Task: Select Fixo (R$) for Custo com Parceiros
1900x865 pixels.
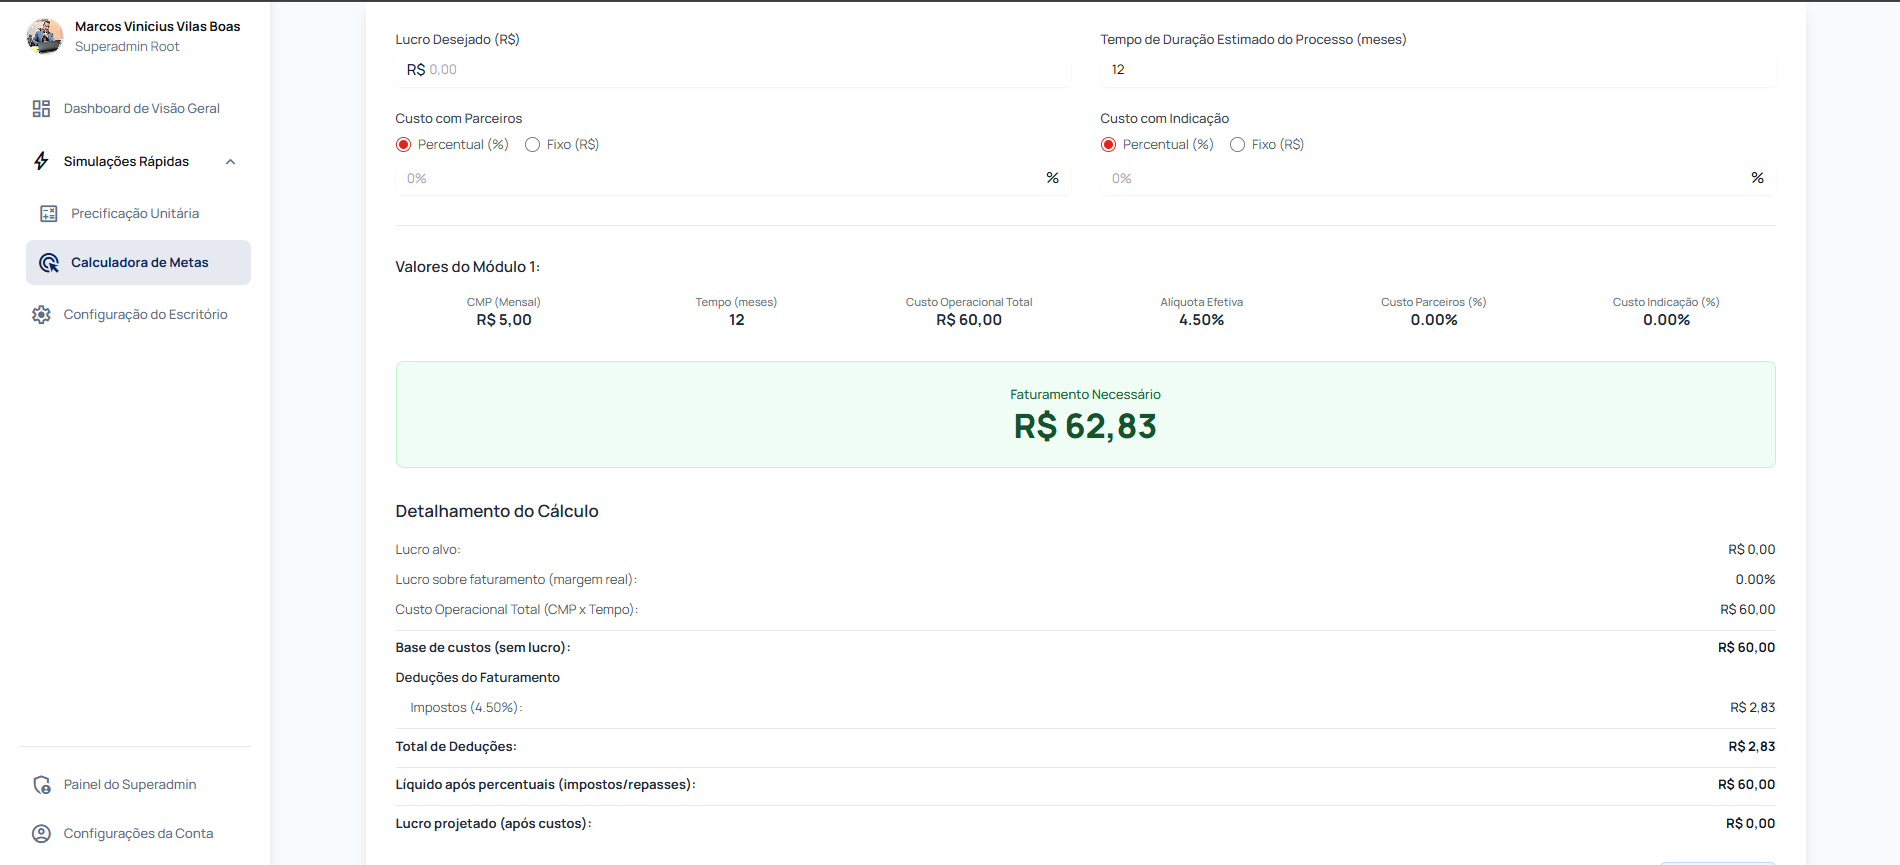Action: click(533, 145)
